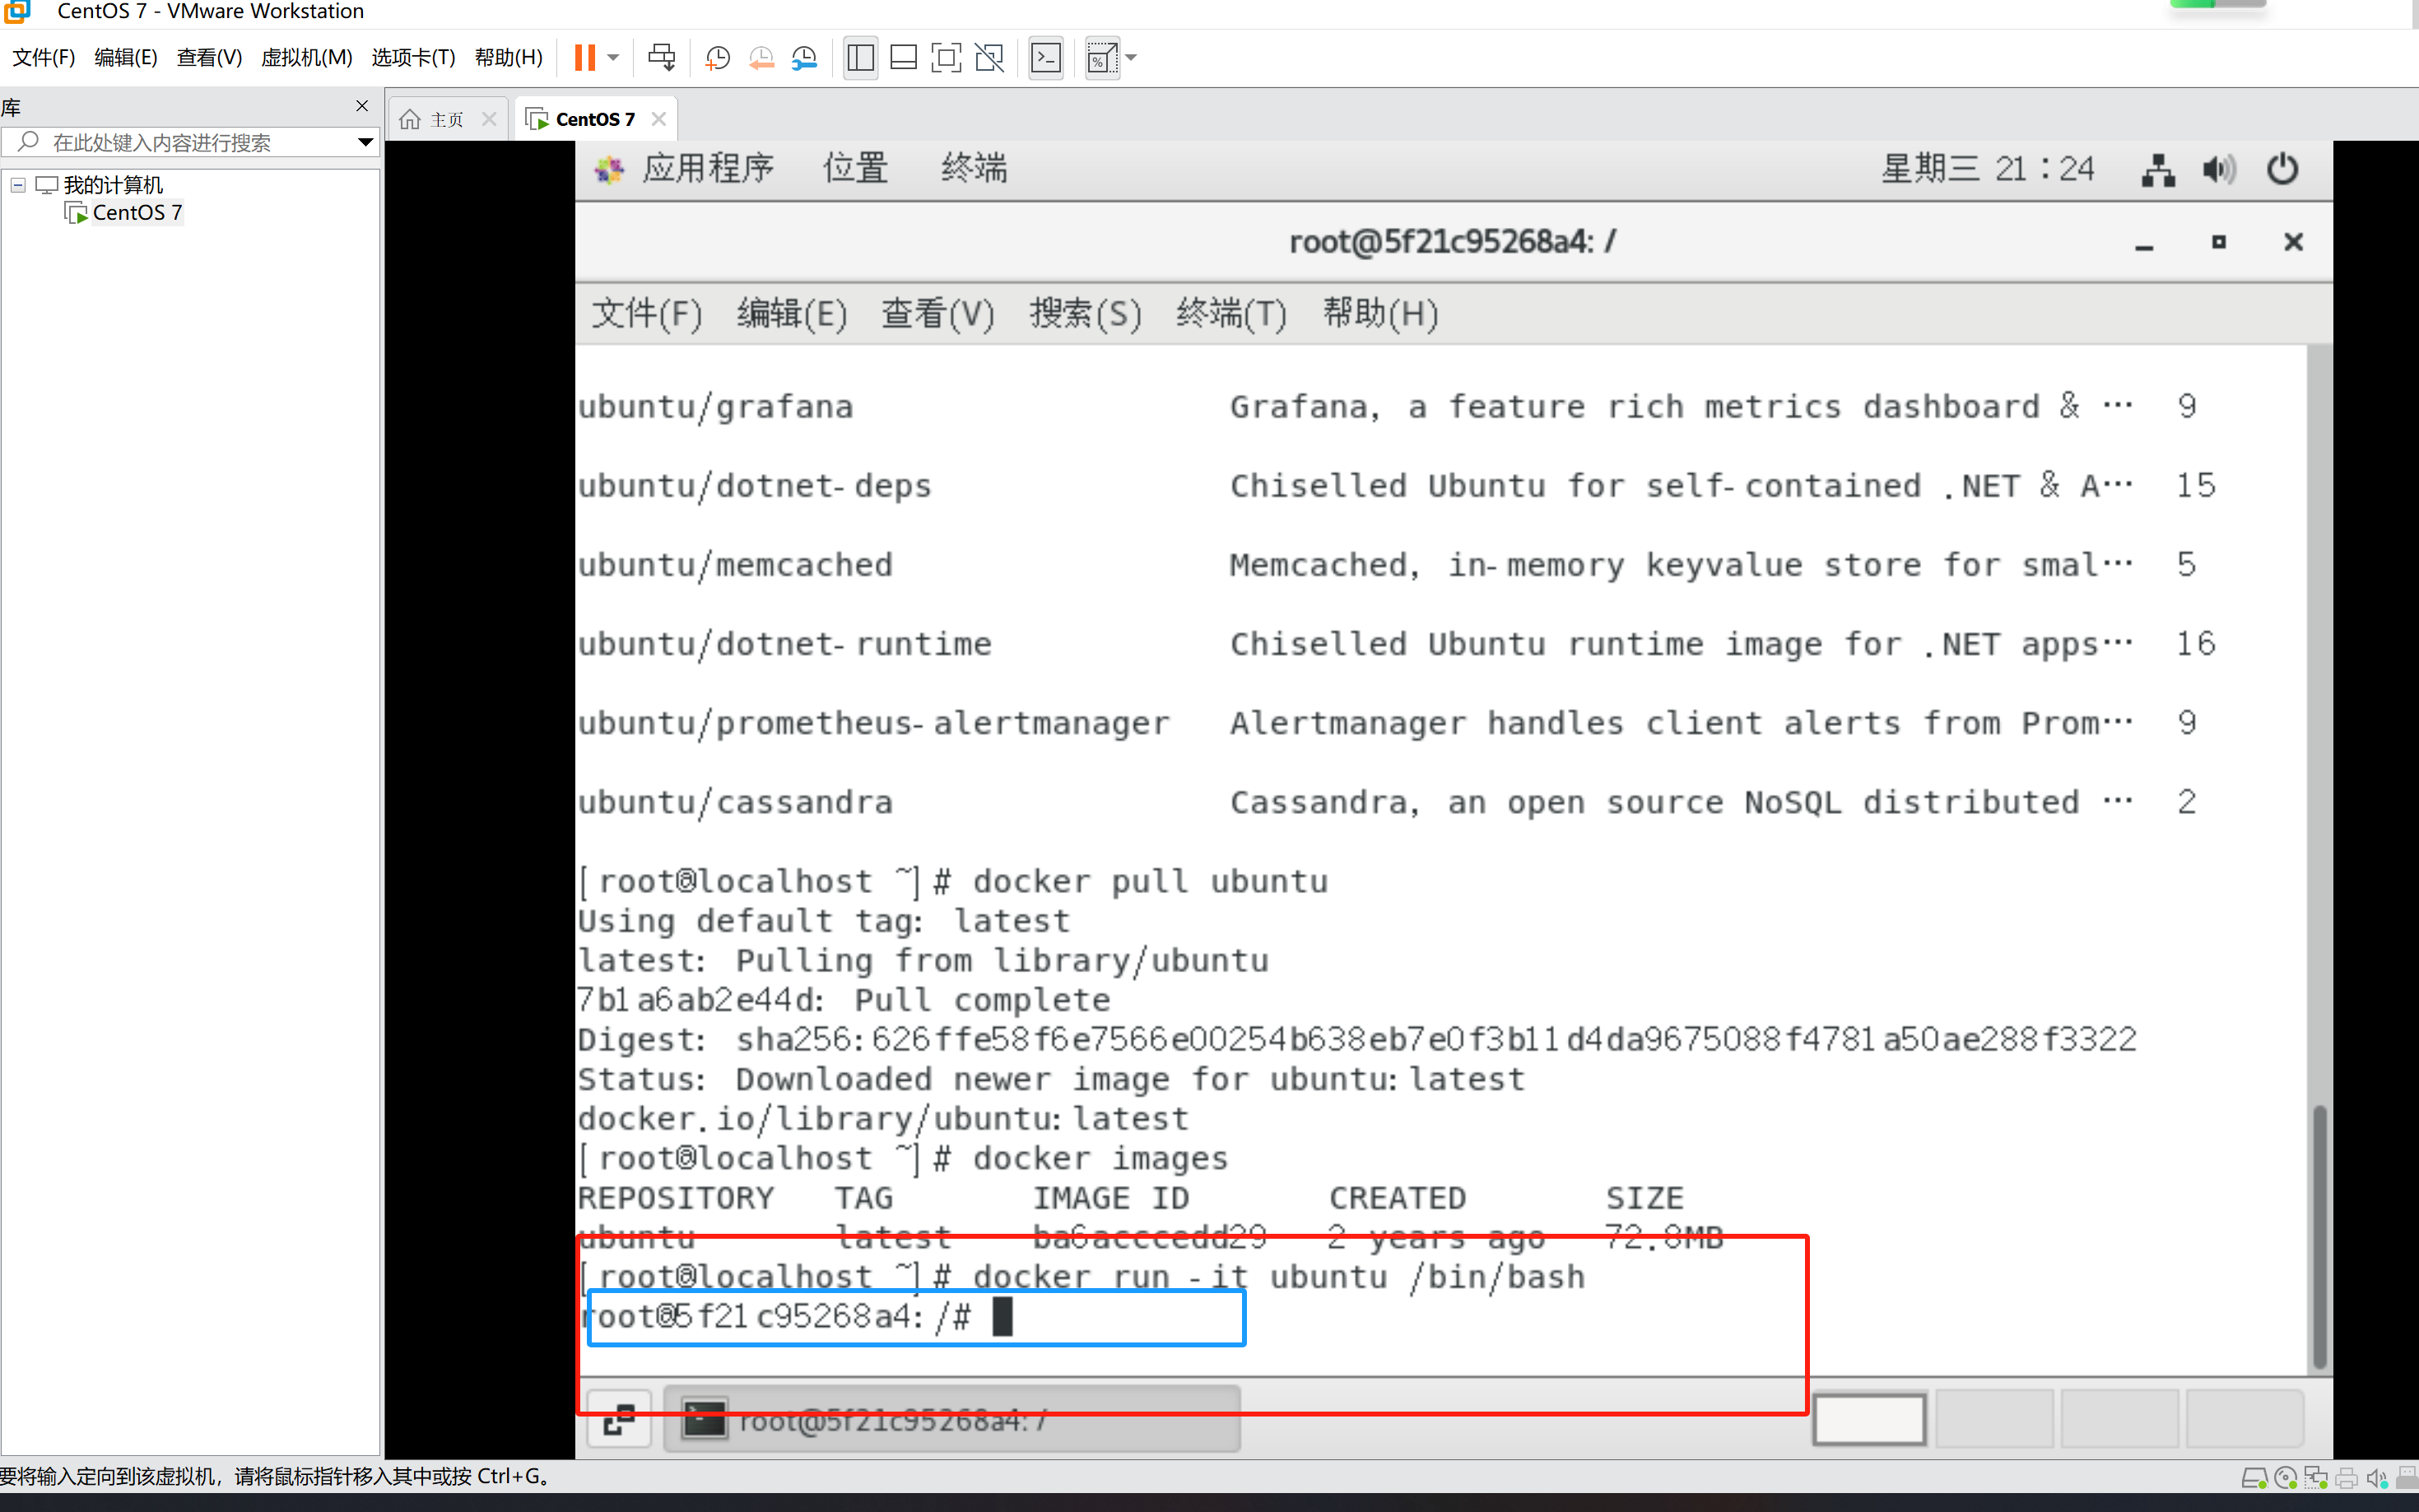This screenshot has width=2419, height=1512.
Task: Pause the virtual machine with the orange pause icon
Action: click(x=585, y=58)
